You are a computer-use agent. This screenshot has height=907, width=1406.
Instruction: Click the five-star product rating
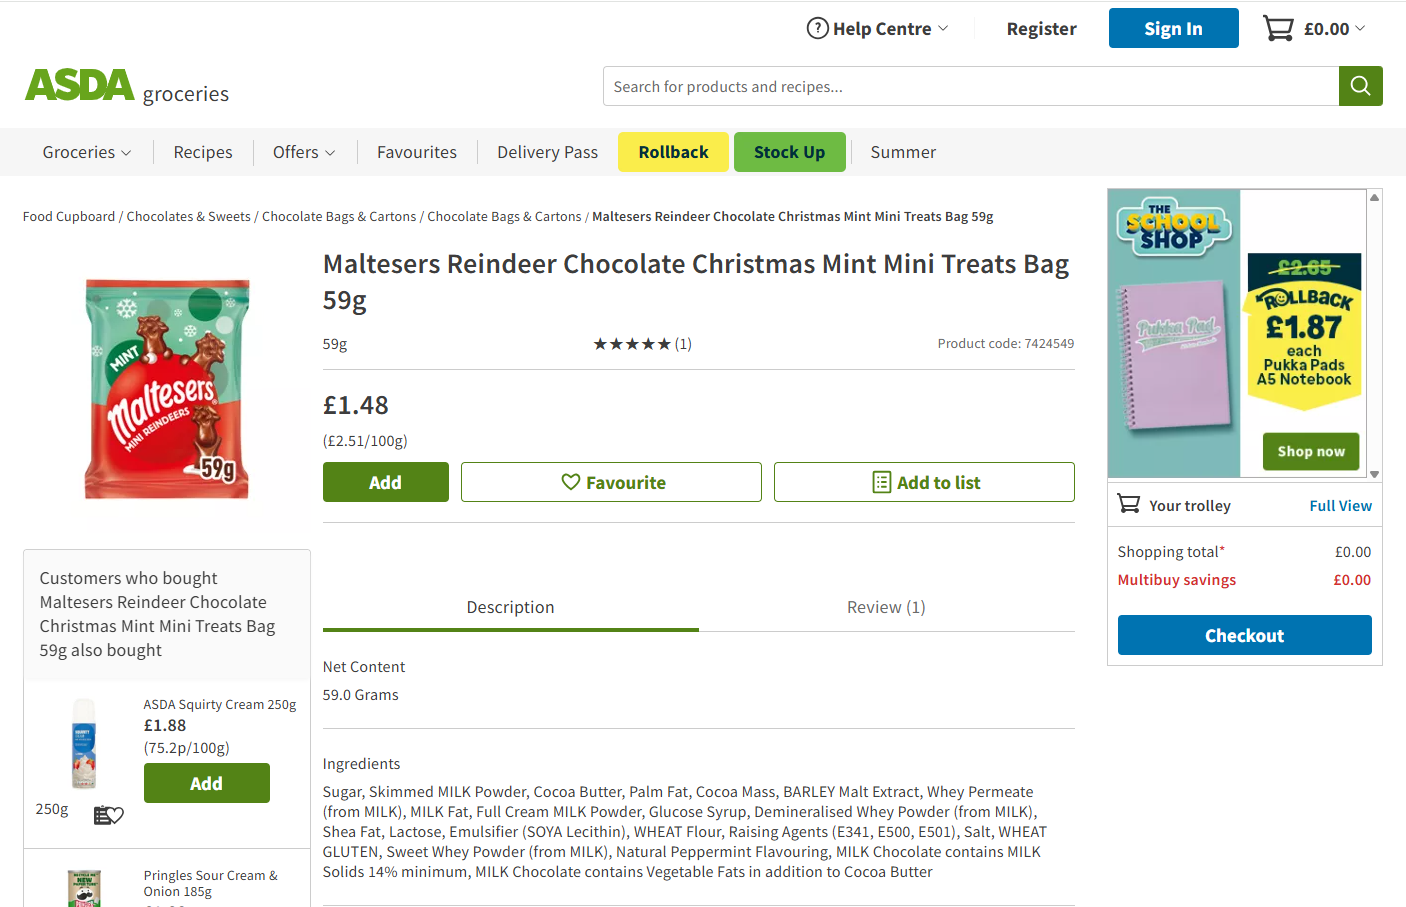632,344
